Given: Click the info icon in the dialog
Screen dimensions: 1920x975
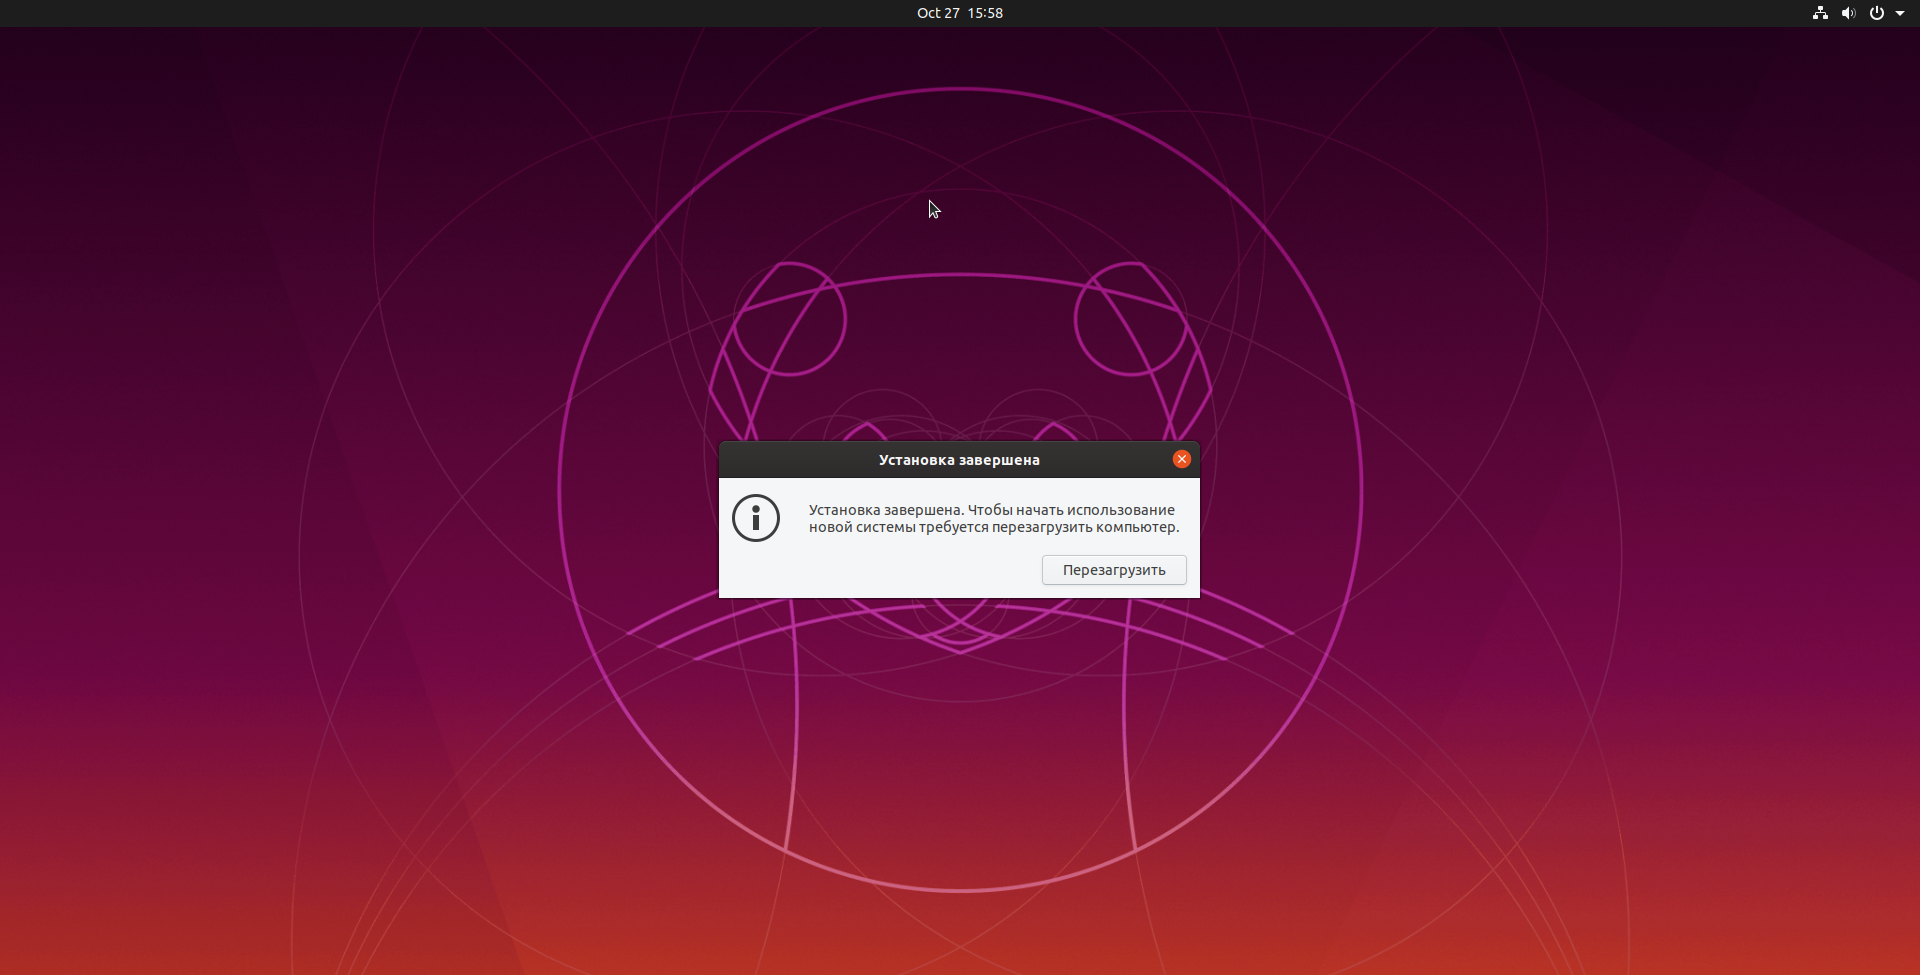Looking at the screenshot, I should [756, 518].
